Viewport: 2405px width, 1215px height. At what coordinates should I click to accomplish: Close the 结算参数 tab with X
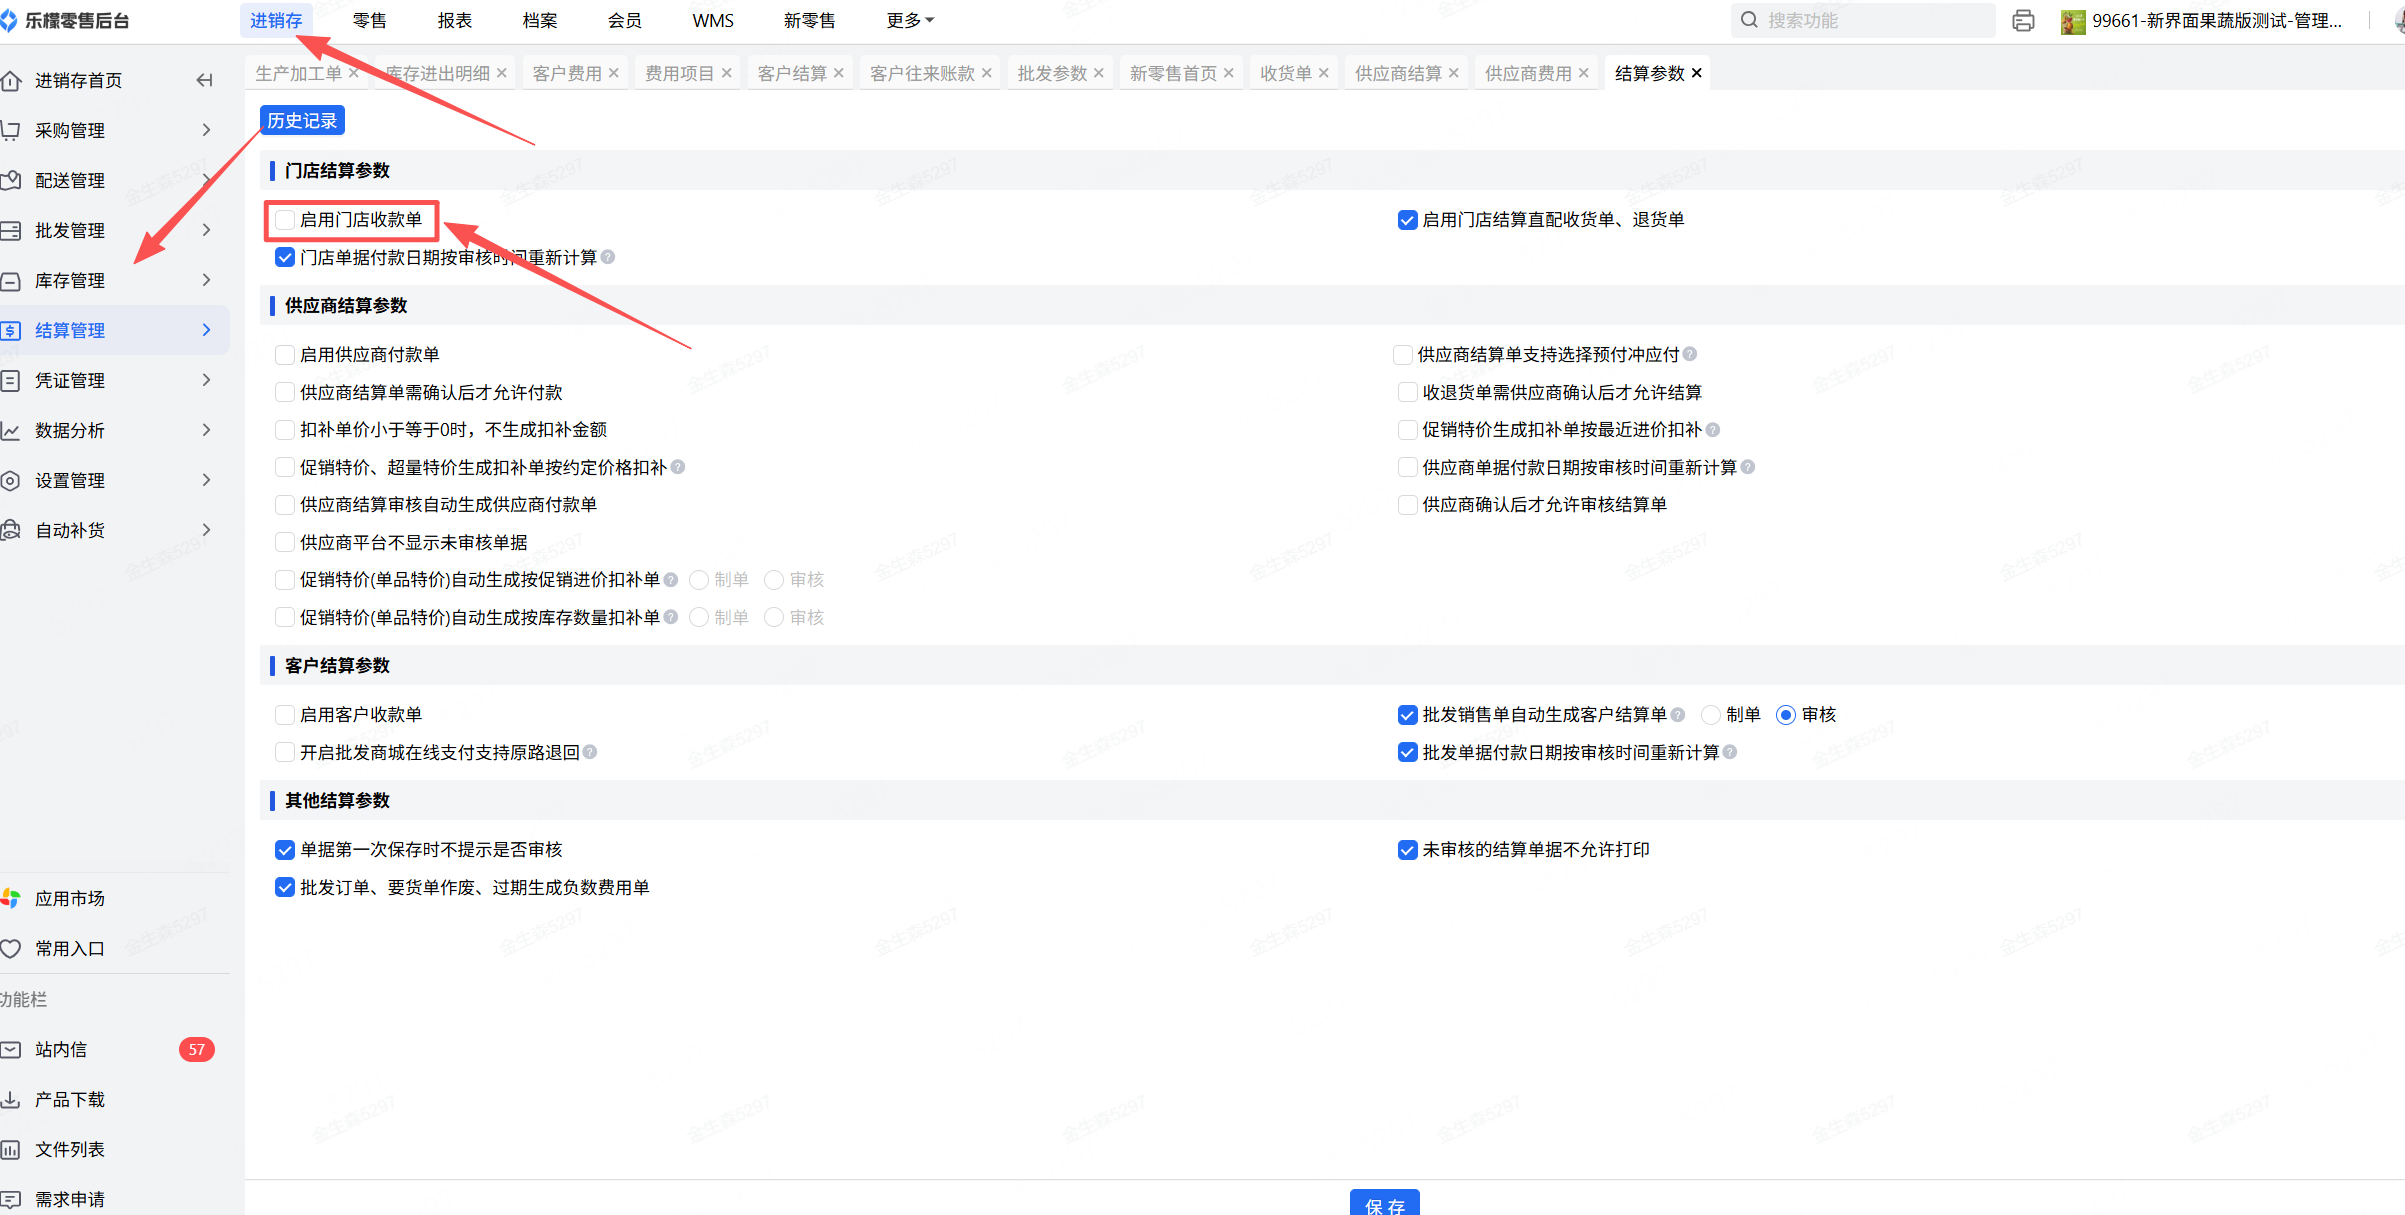1697,73
